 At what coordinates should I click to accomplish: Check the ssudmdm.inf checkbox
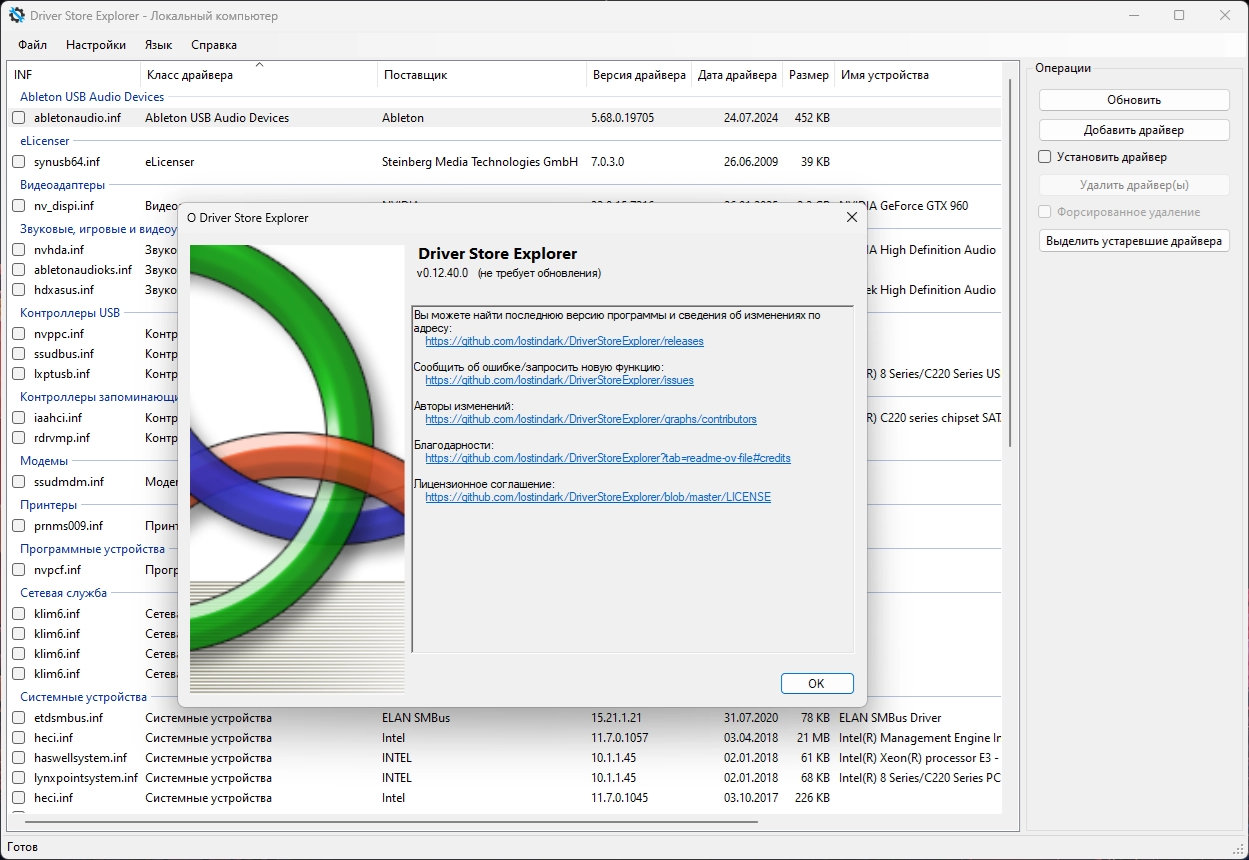[x=18, y=482]
